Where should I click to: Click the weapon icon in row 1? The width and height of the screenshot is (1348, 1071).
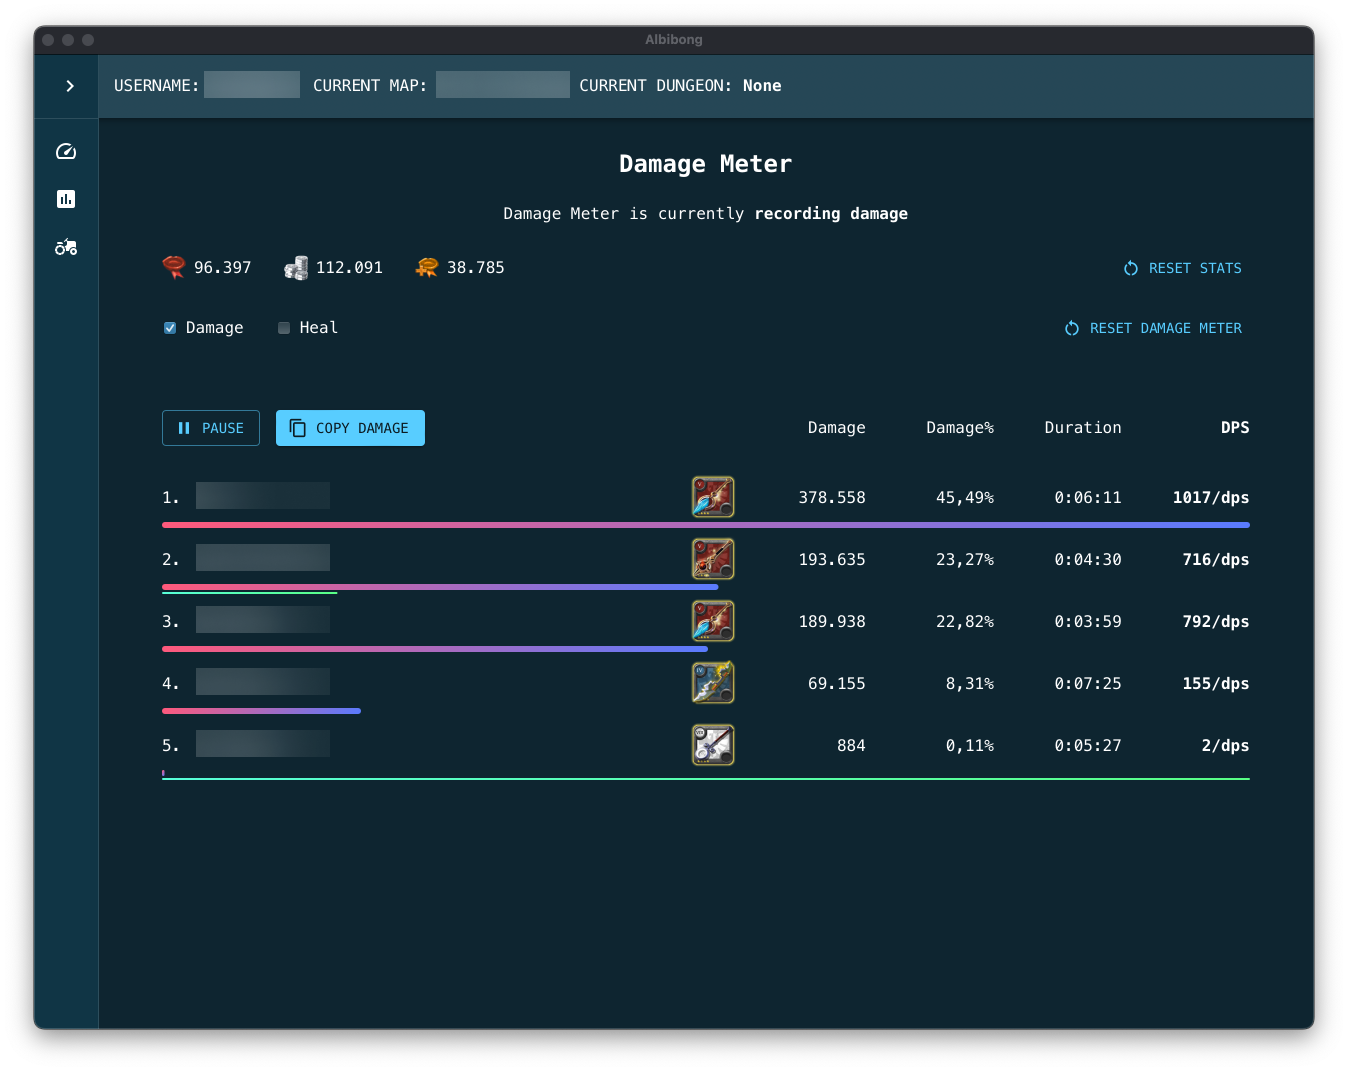(713, 497)
